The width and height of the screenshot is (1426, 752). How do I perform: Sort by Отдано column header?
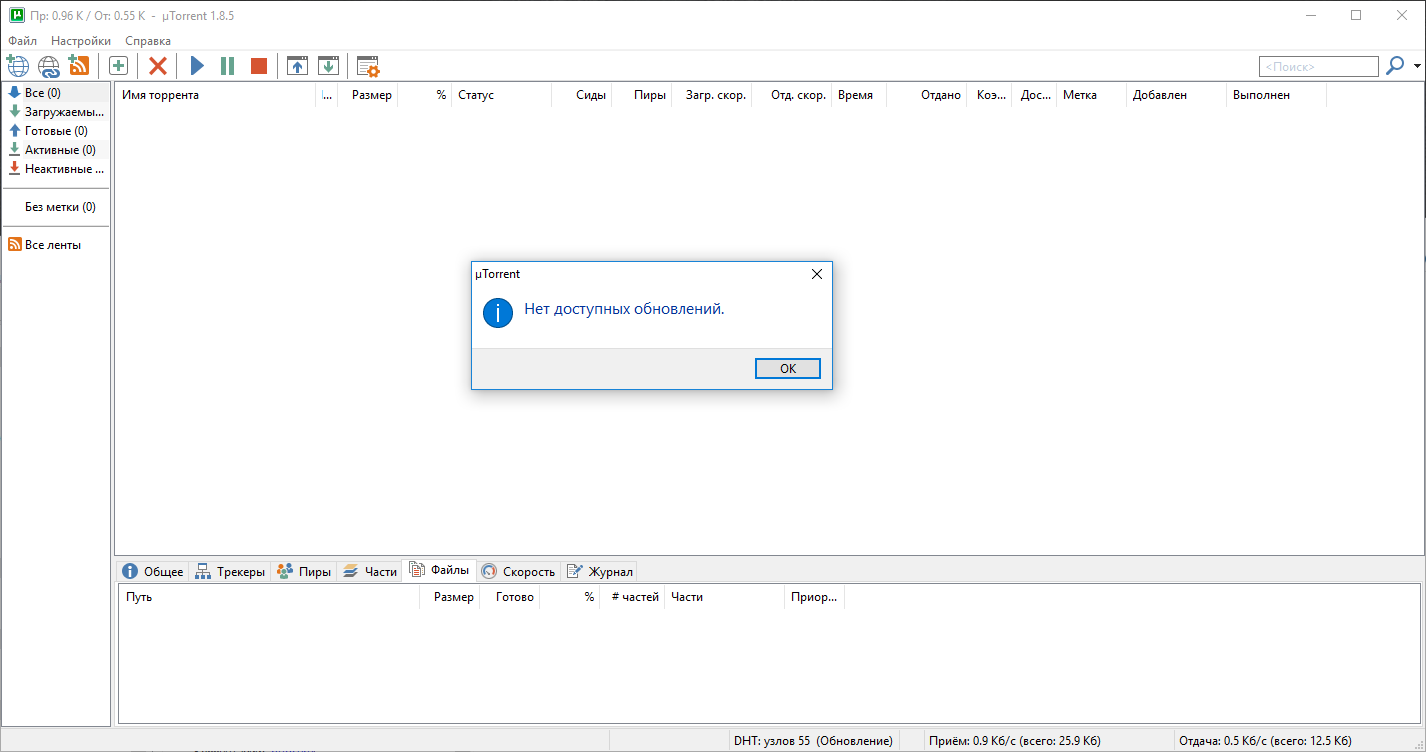click(926, 95)
